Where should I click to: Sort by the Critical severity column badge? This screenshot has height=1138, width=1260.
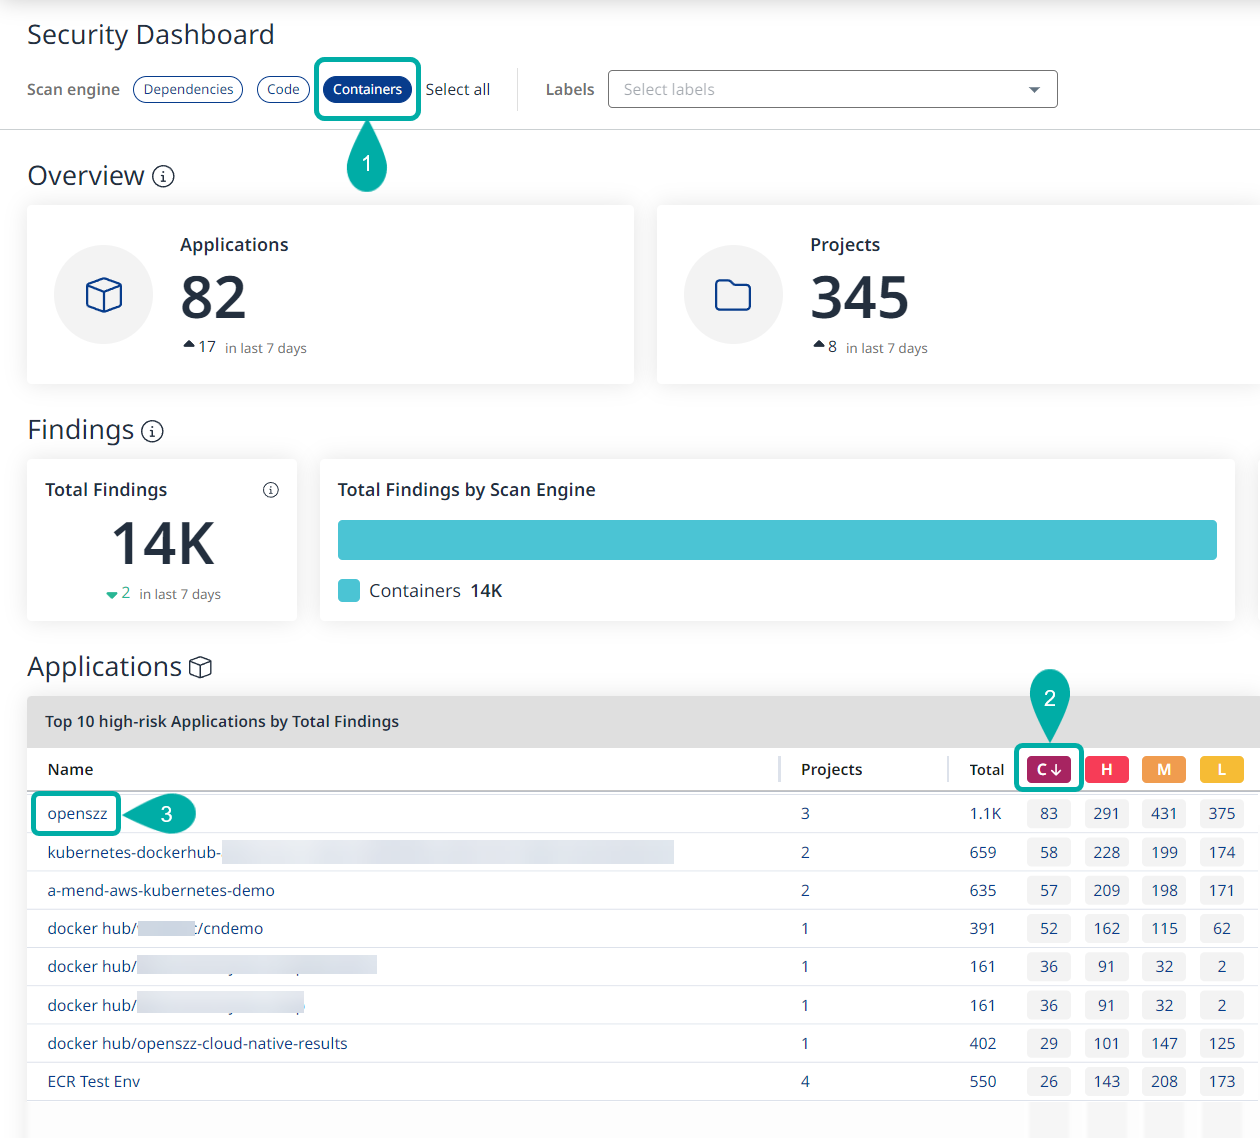tap(1048, 769)
